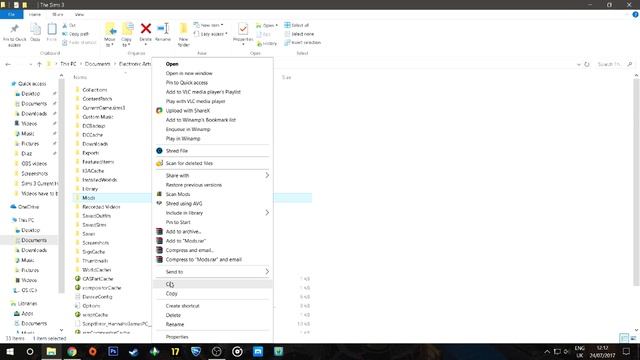The image size is (640, 360).
Task: Expand the Send to submenu
Action: [212, 272]
